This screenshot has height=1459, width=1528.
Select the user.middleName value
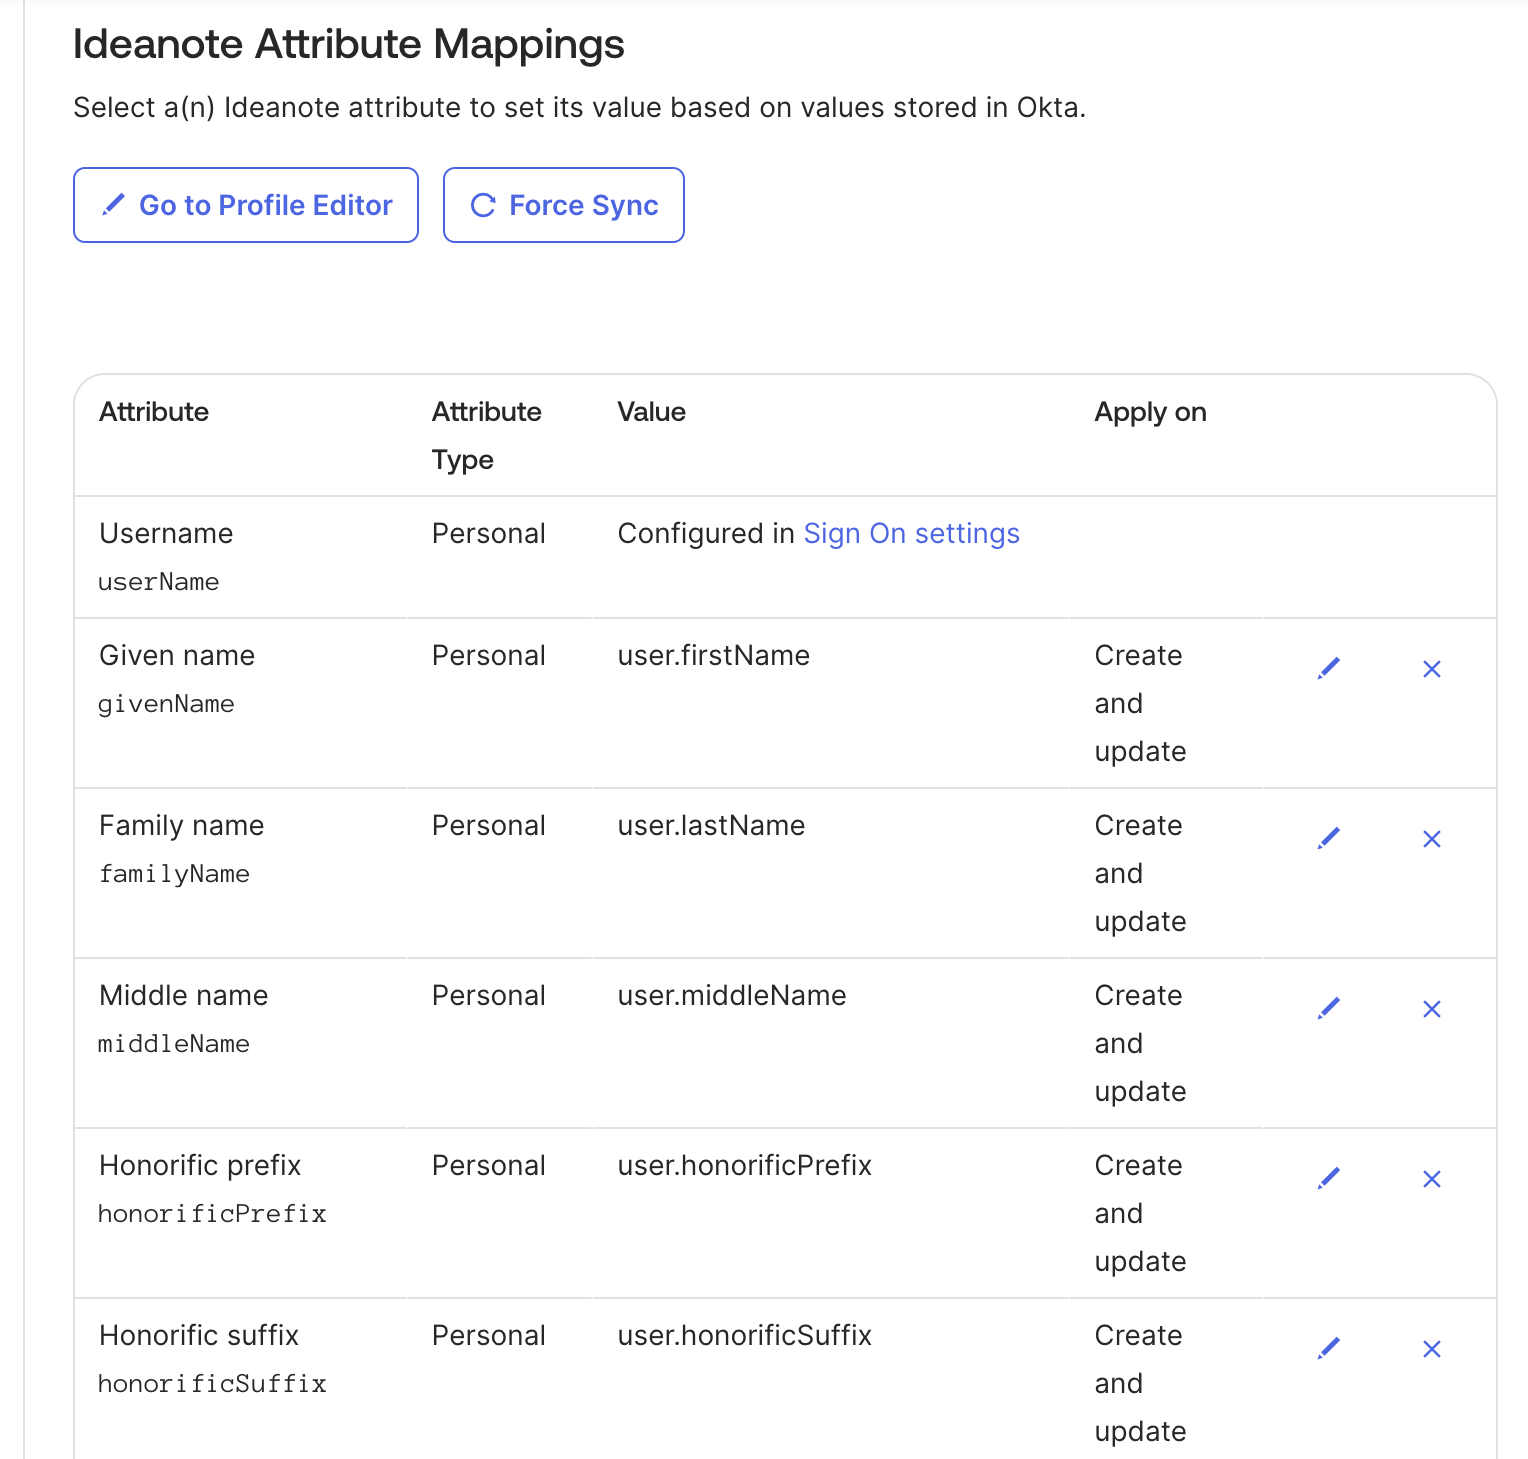click(732, 996)
